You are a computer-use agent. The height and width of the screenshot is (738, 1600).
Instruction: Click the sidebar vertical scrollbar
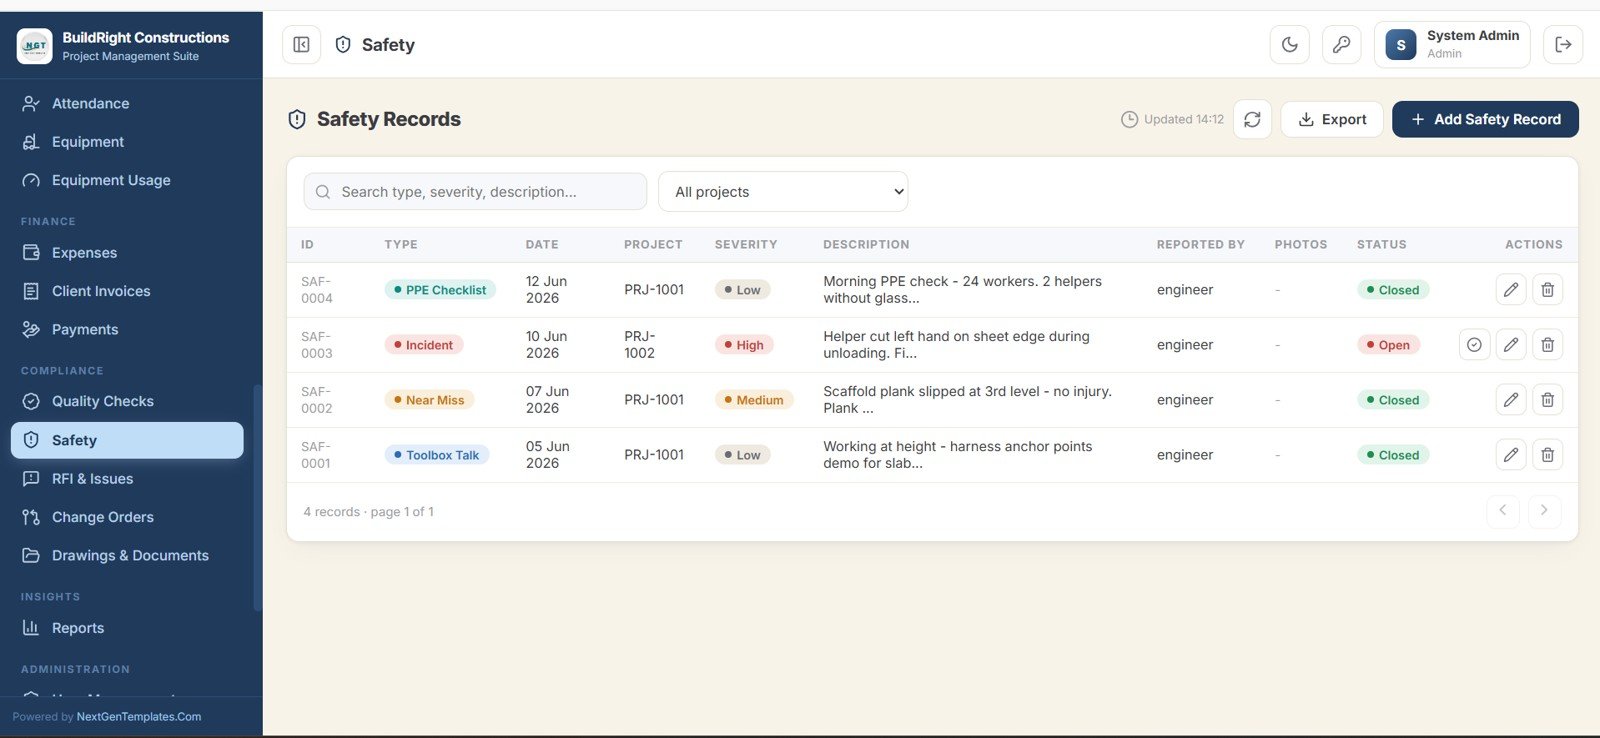pyautogui.click(x=257, y=498)
